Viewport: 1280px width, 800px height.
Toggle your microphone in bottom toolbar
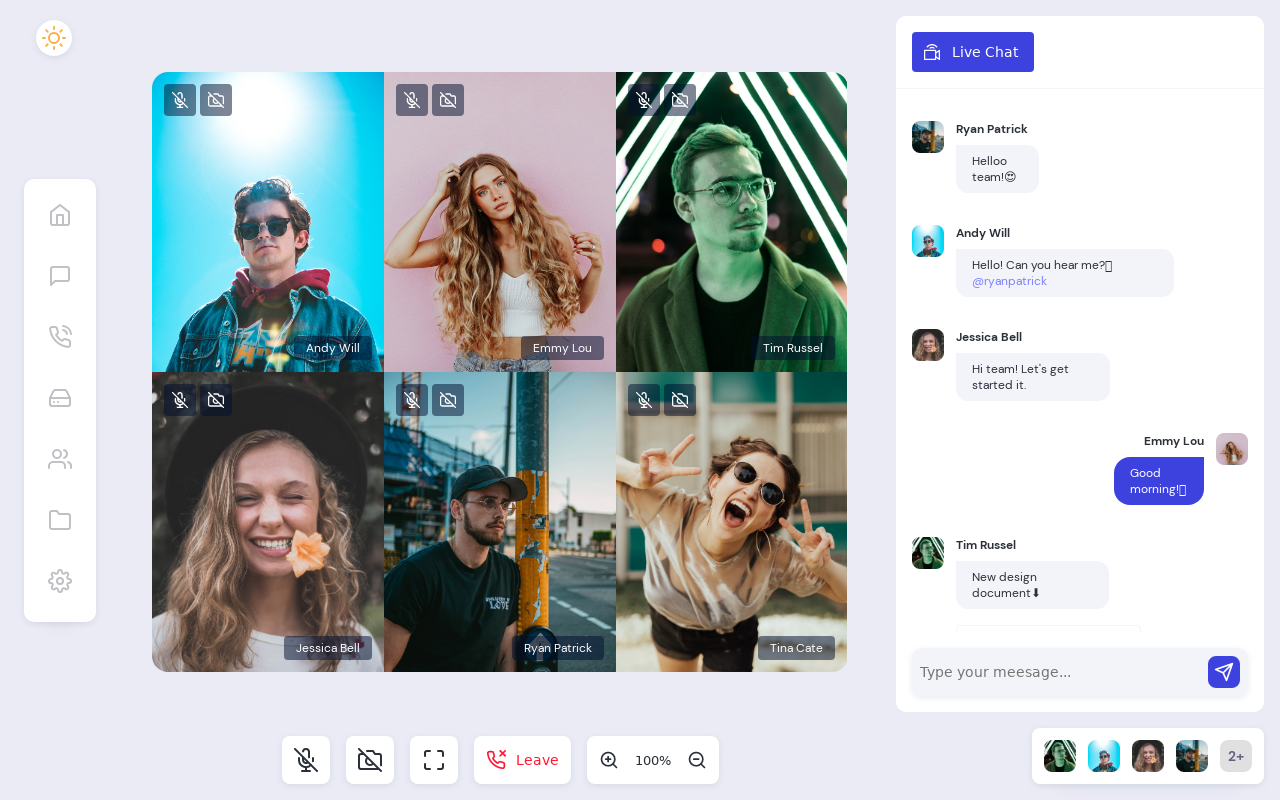[x=306, y=760]
